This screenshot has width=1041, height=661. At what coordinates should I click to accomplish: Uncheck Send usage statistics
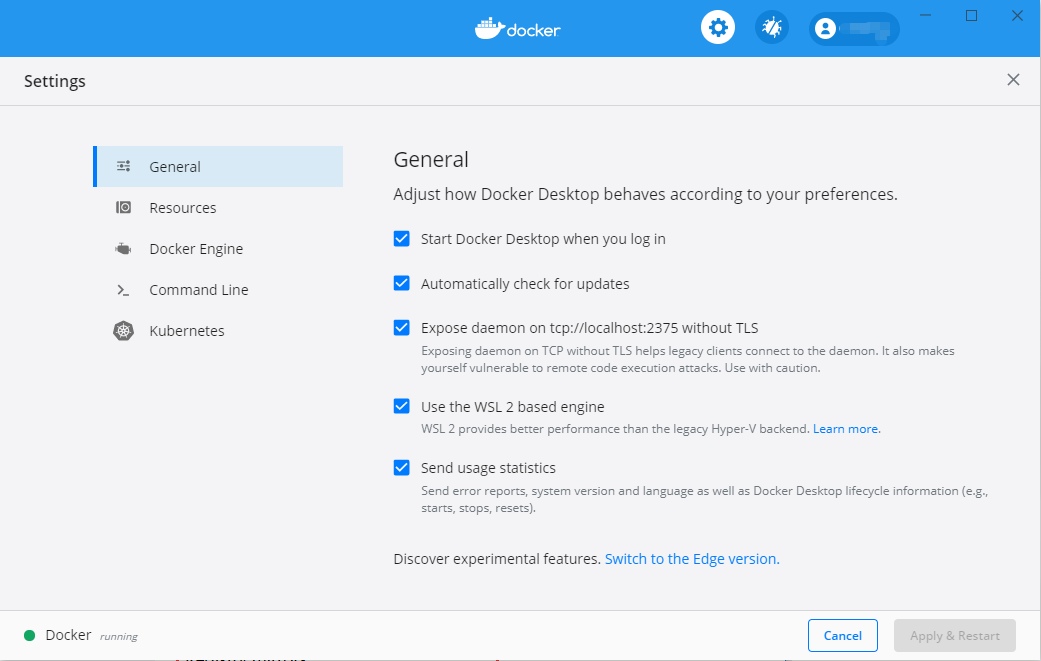tap(402, 468)
